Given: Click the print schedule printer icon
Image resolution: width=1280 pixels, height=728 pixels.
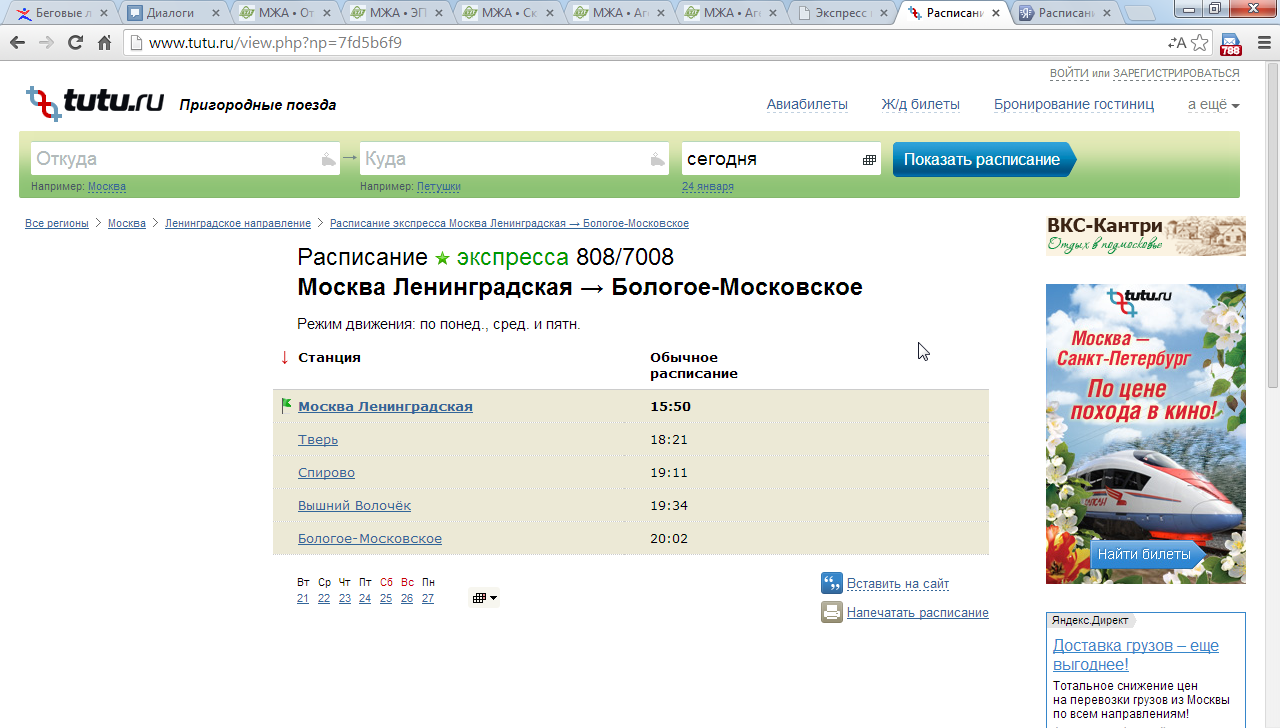Looking at the screenshot, I should click(x=832, y=612).
